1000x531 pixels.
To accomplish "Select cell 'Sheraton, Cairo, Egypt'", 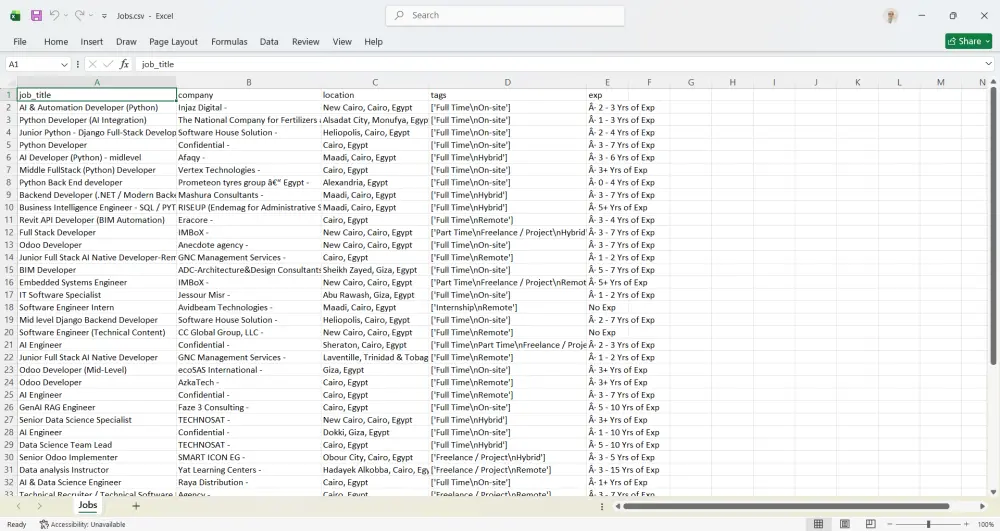I will (375, 345).
